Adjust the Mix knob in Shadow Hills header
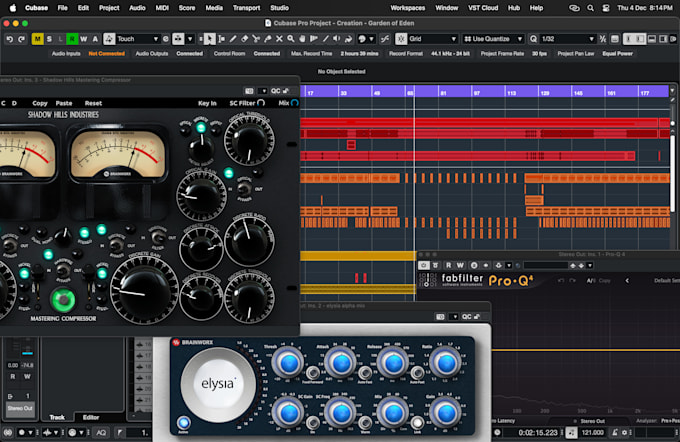 coord(294,103)
